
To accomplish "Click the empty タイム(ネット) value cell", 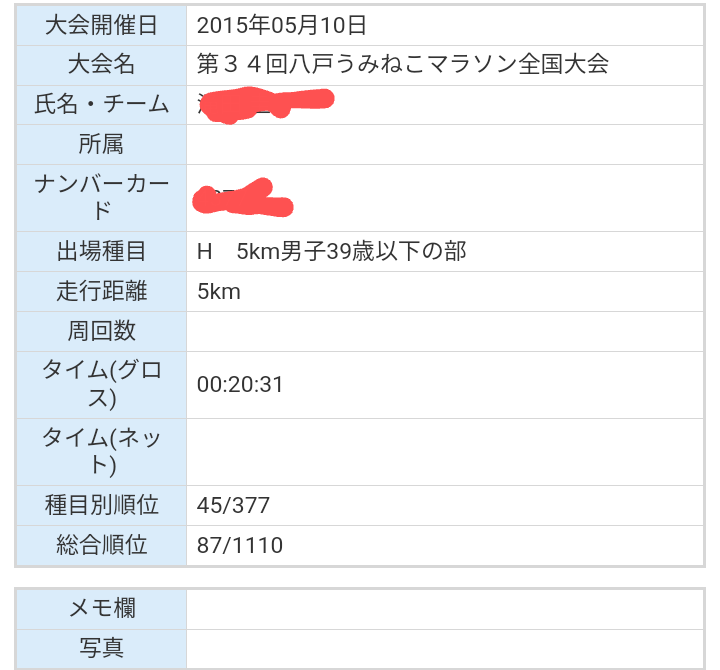I will point(445,451).
